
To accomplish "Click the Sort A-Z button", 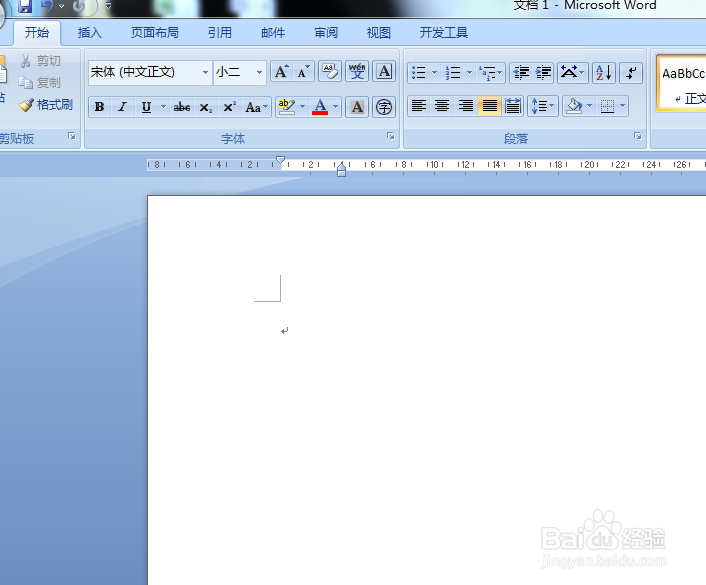I will (x=603, y=73).
